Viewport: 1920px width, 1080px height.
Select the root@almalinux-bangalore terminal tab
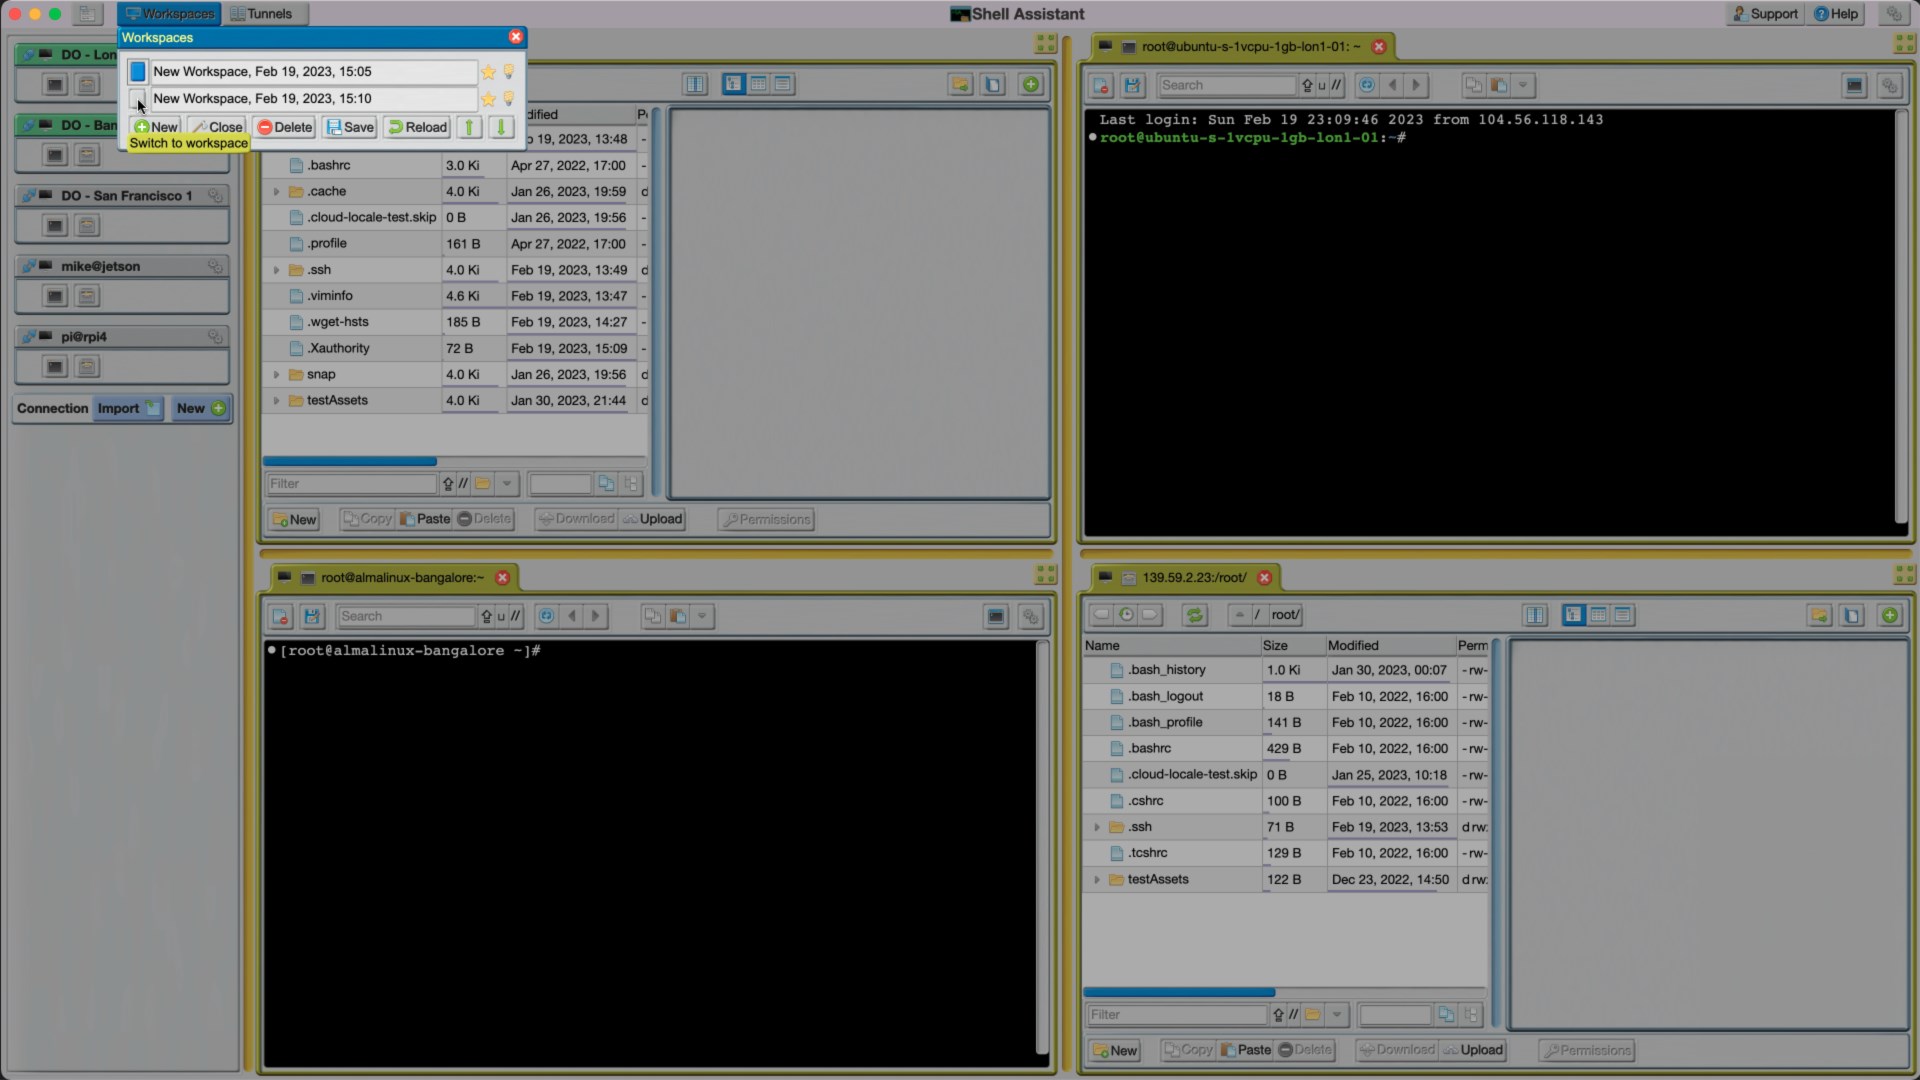point(401,578)
